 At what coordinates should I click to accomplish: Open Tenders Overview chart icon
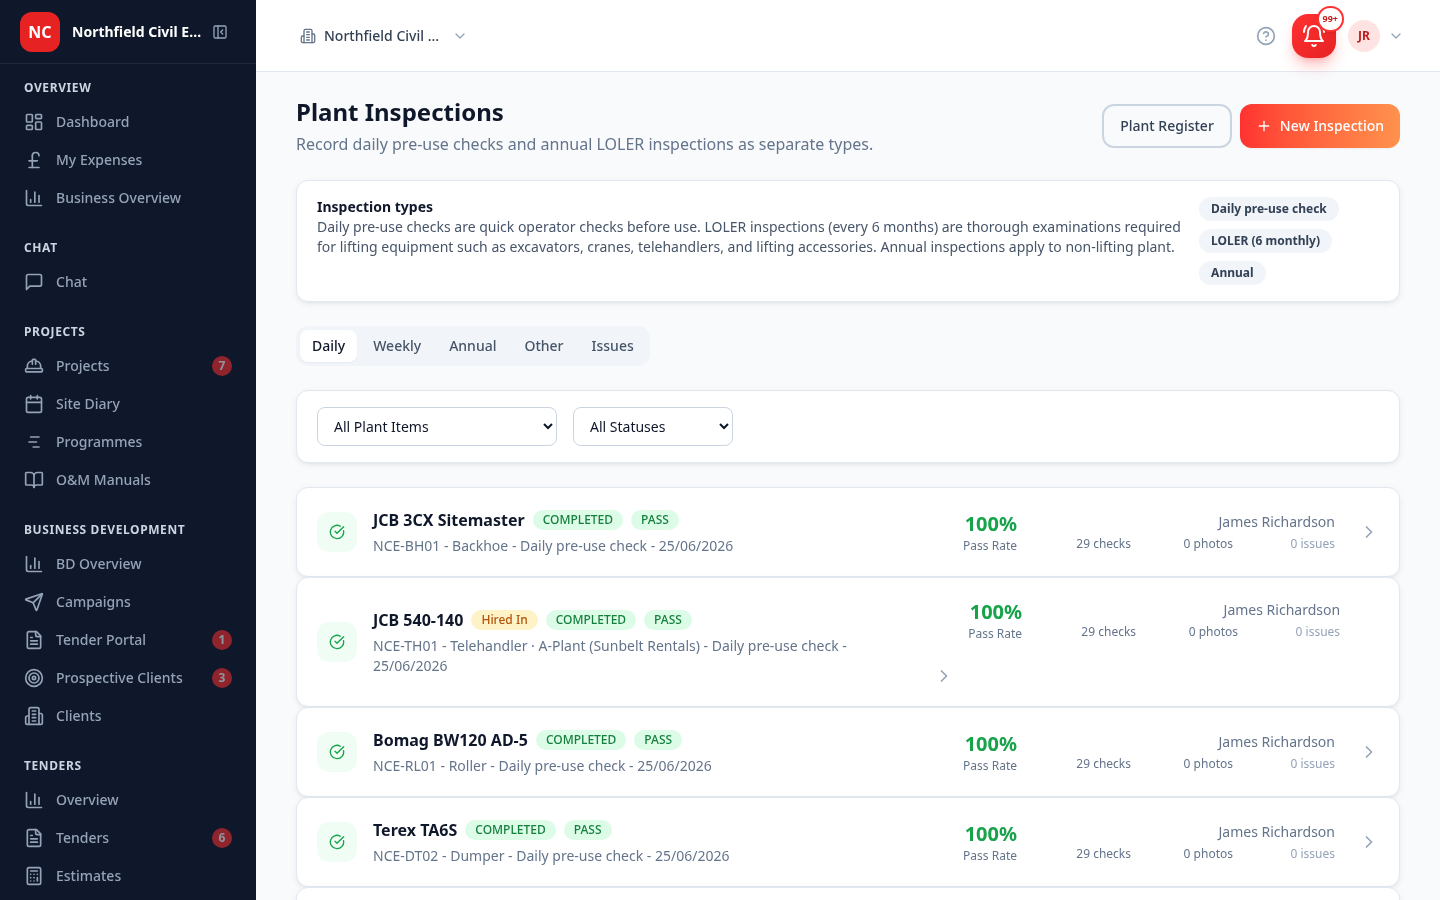(x=34, y=800)
